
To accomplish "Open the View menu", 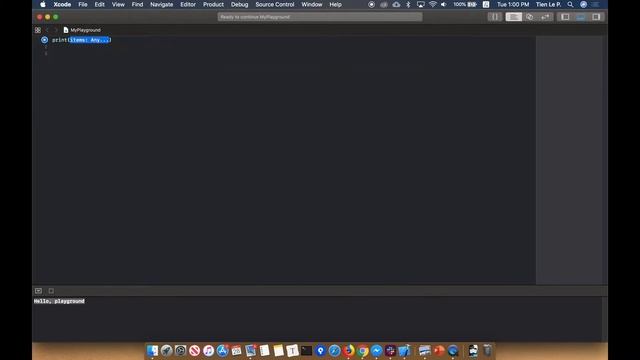I will pos(118,4).
